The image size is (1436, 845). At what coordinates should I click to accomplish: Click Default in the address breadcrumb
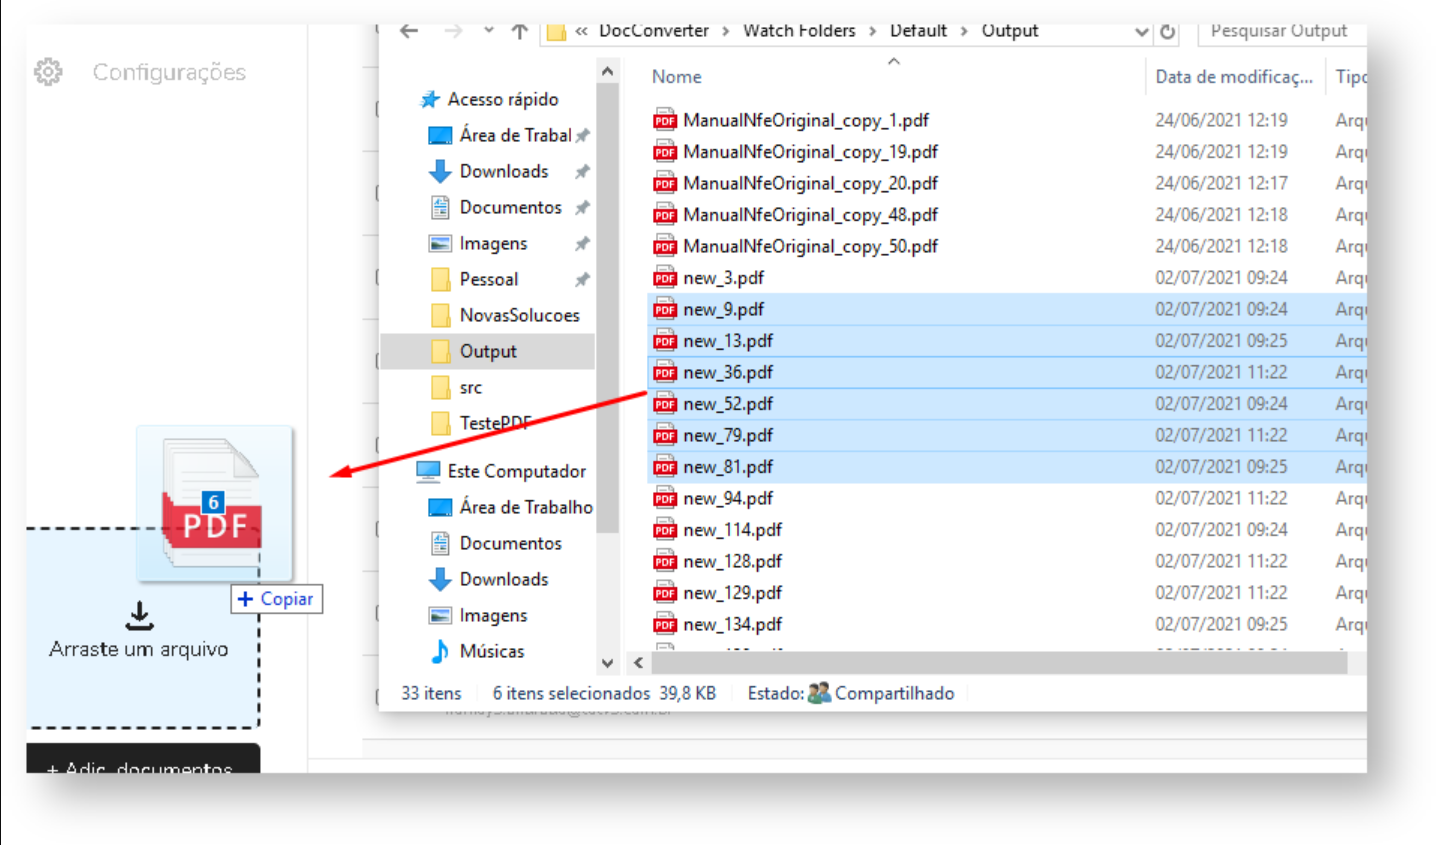(918, 31)
